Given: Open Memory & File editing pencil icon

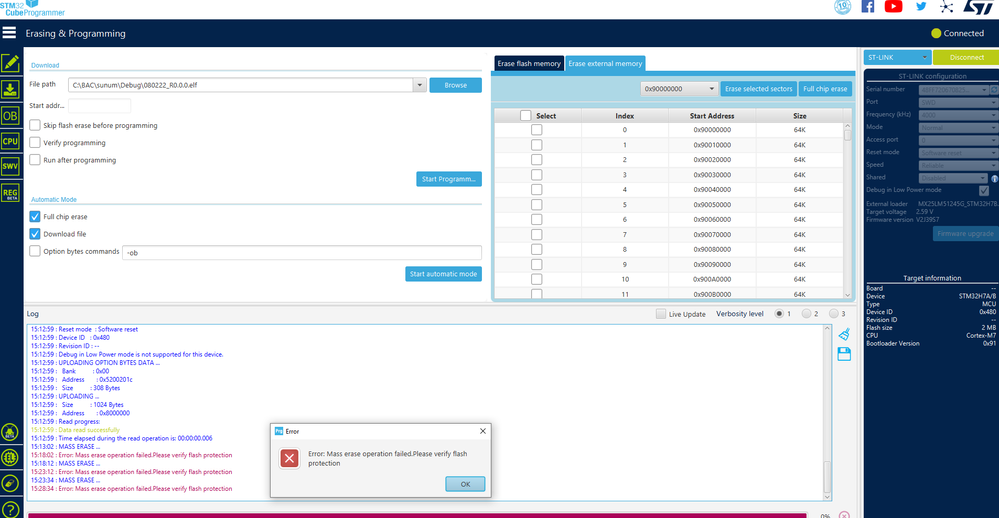Looking at the screenshot, I should (10, 63).
